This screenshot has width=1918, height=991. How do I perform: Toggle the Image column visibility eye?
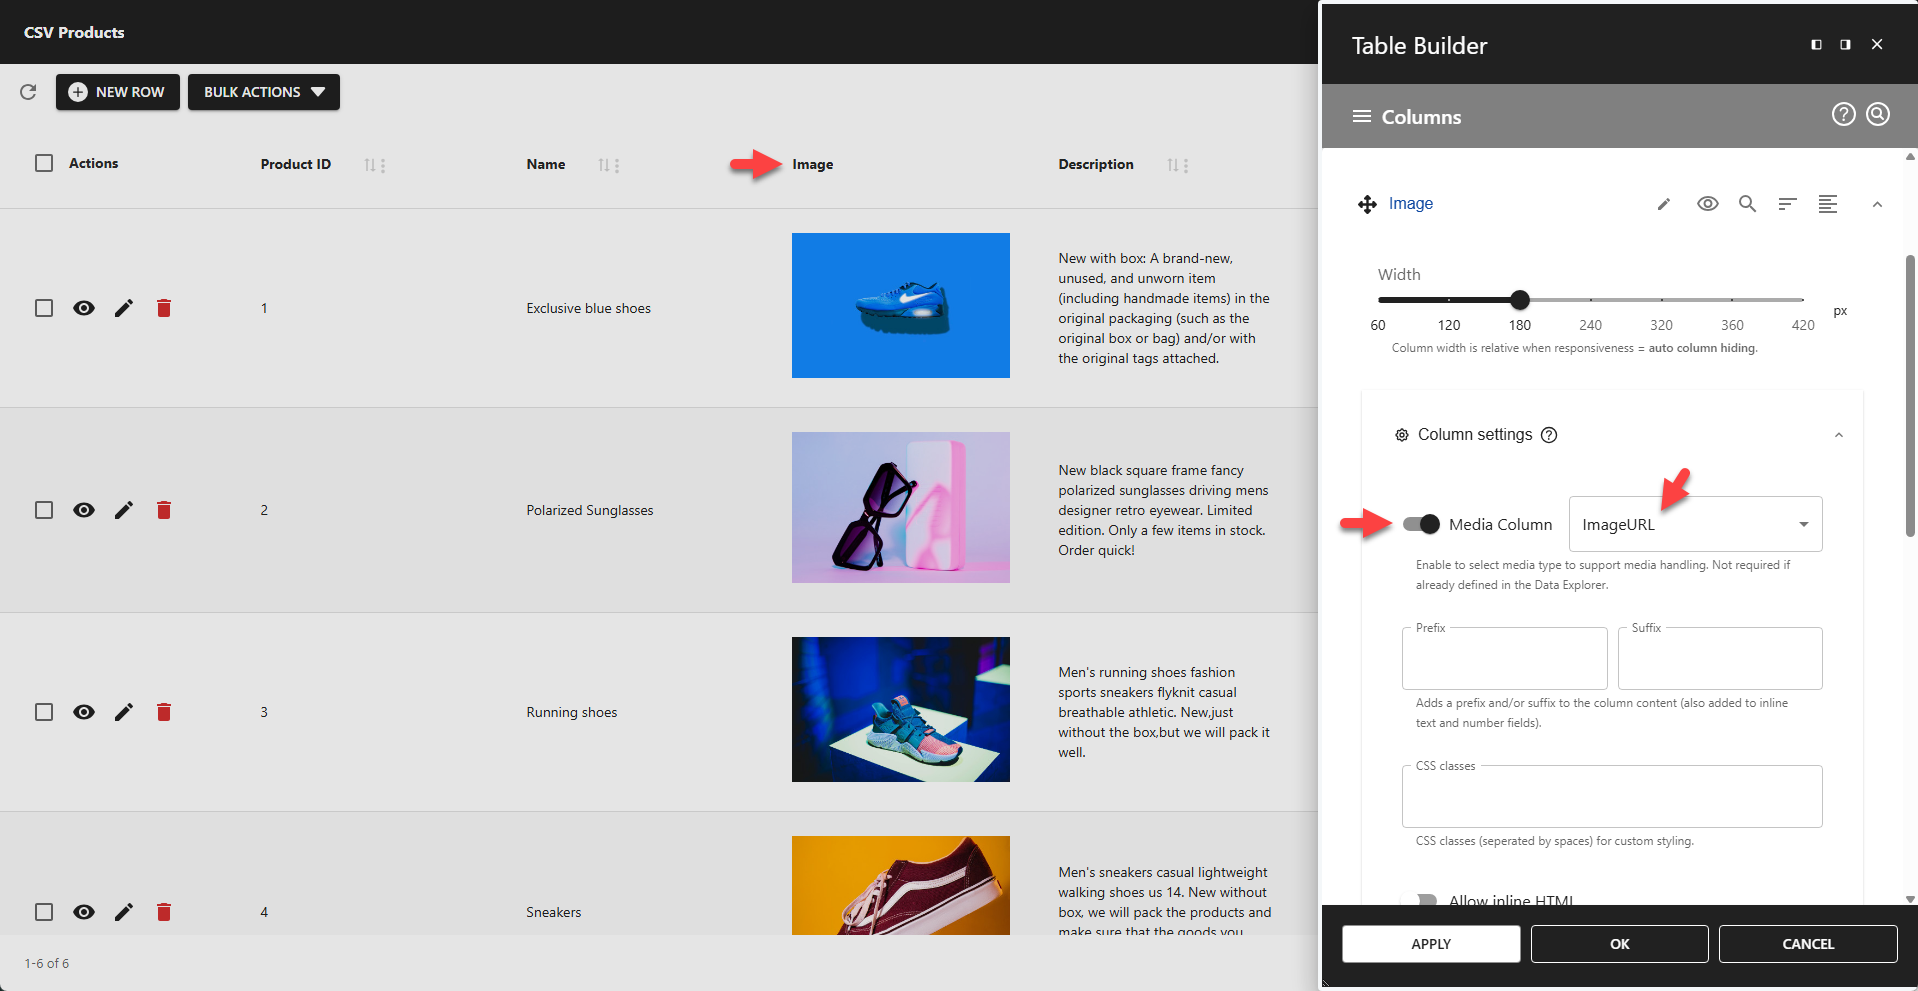point(1707,204)
